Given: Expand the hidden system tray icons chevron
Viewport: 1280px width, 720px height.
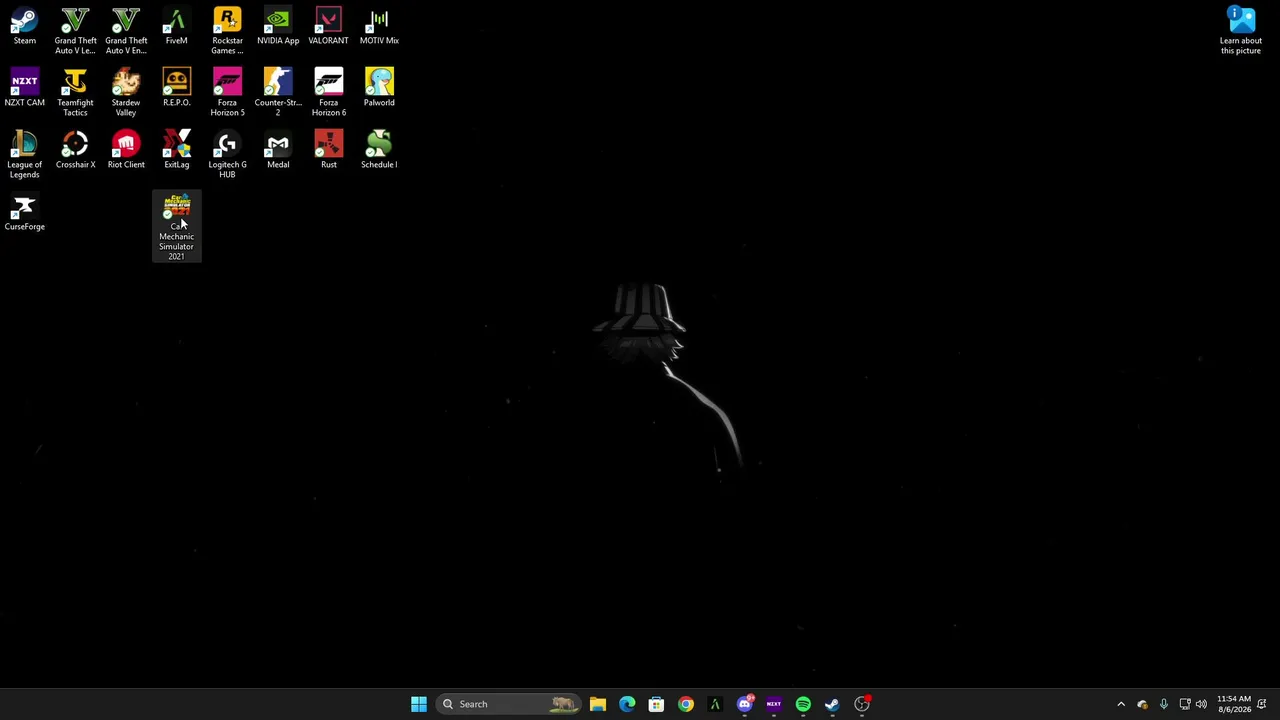Looking at the screenshot, I should tap(1121, 704).
